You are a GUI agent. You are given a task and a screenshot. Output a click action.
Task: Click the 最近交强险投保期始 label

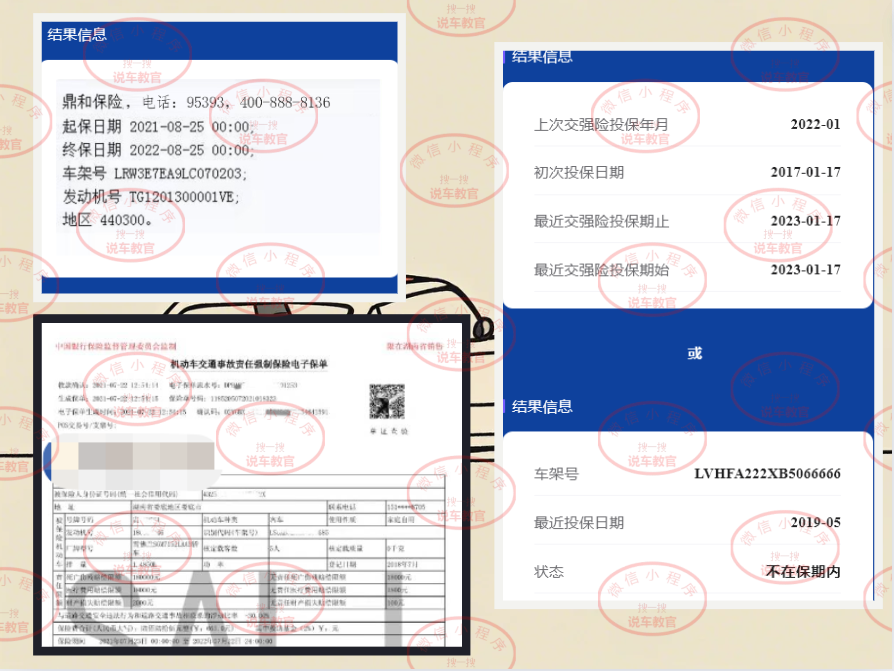tap(601, 270)
